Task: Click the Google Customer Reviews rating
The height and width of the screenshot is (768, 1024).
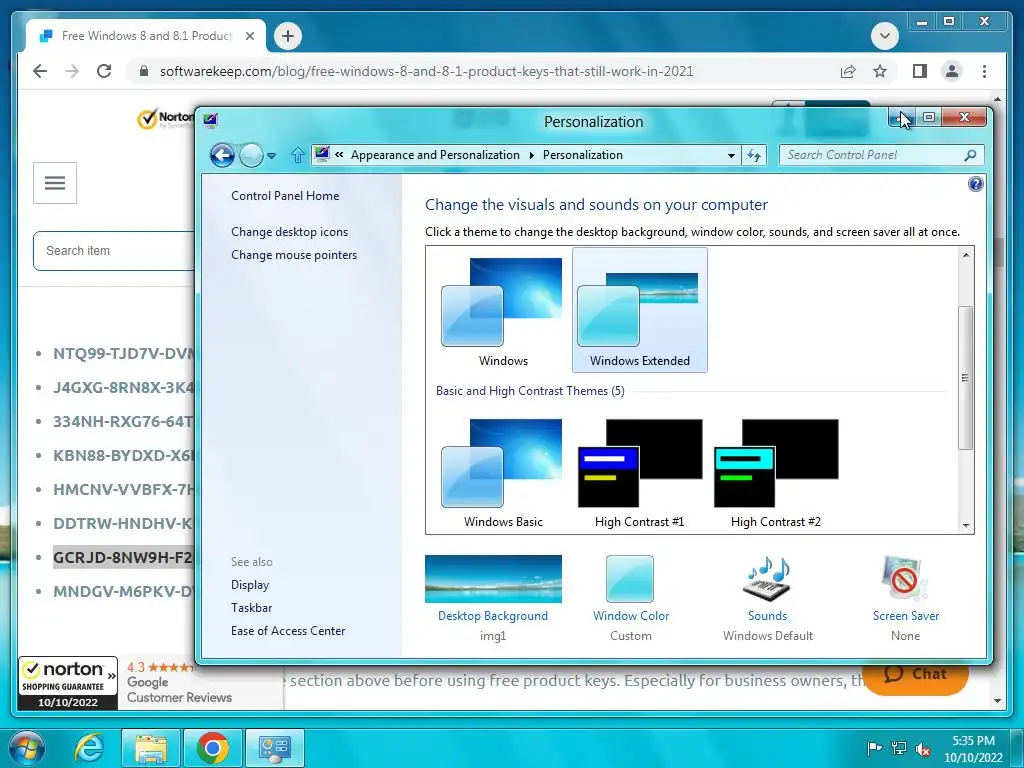Action: click(x=179, y=682)
